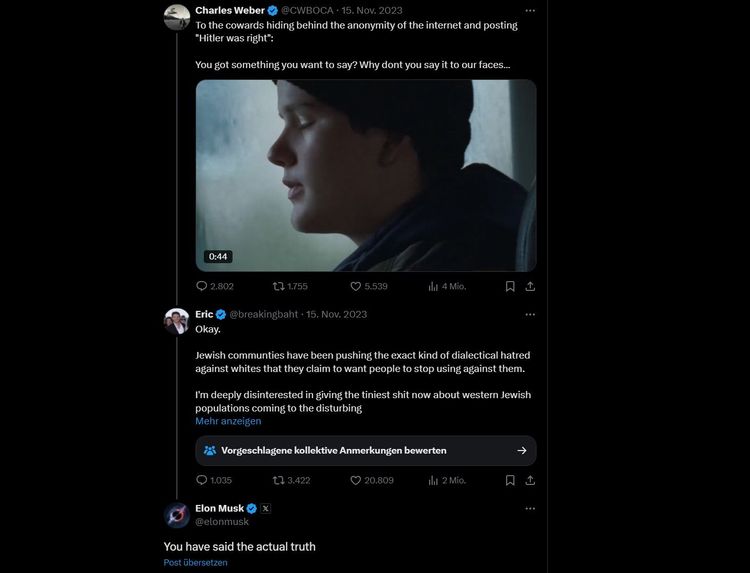
Task: View analytics of Charles Weber's post
Action: pos(433,286)
